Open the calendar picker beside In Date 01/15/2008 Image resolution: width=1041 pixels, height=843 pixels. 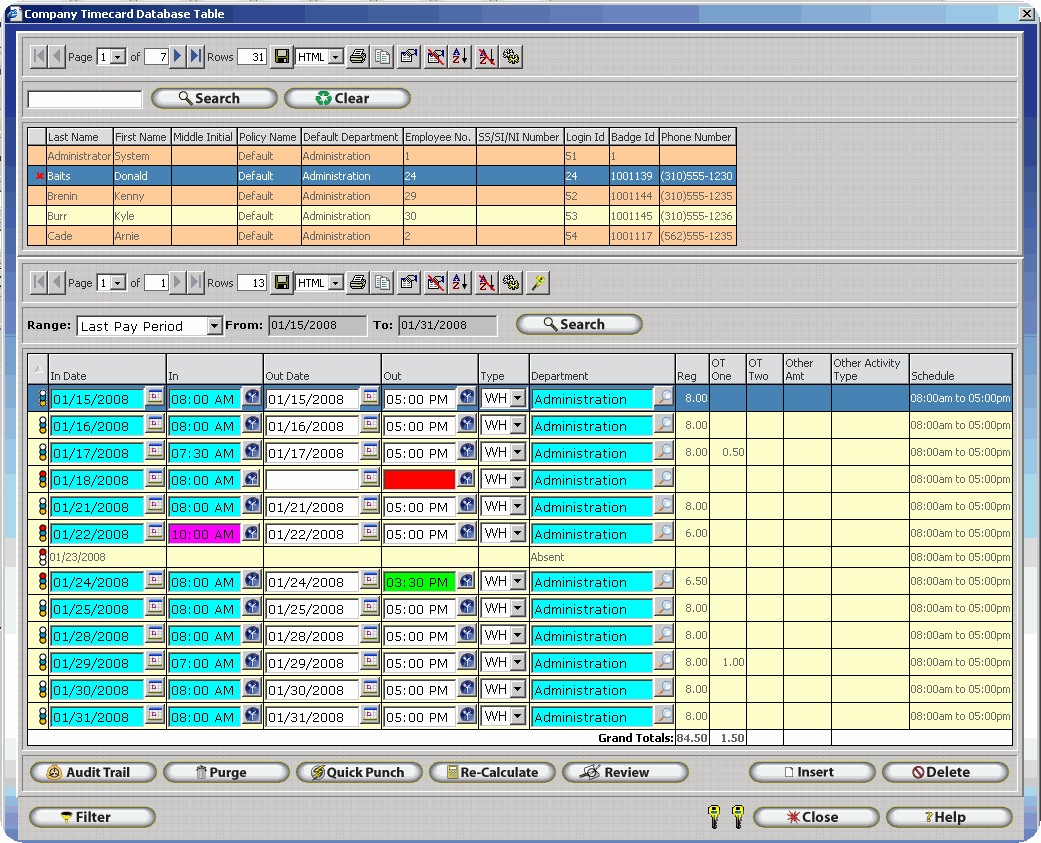tap(155, 398)
